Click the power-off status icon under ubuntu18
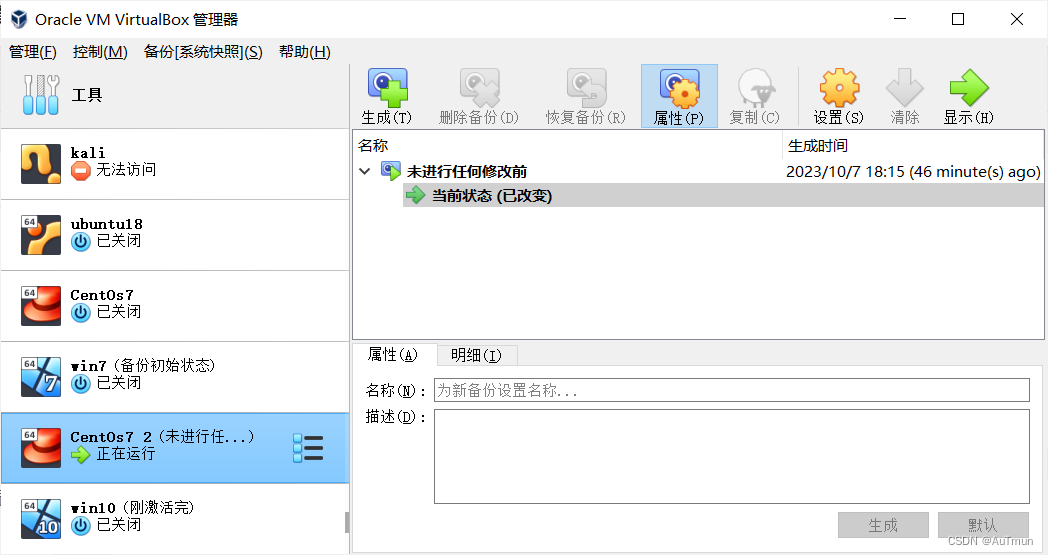Screen dimensions: 1048x555 pos(80,241)
